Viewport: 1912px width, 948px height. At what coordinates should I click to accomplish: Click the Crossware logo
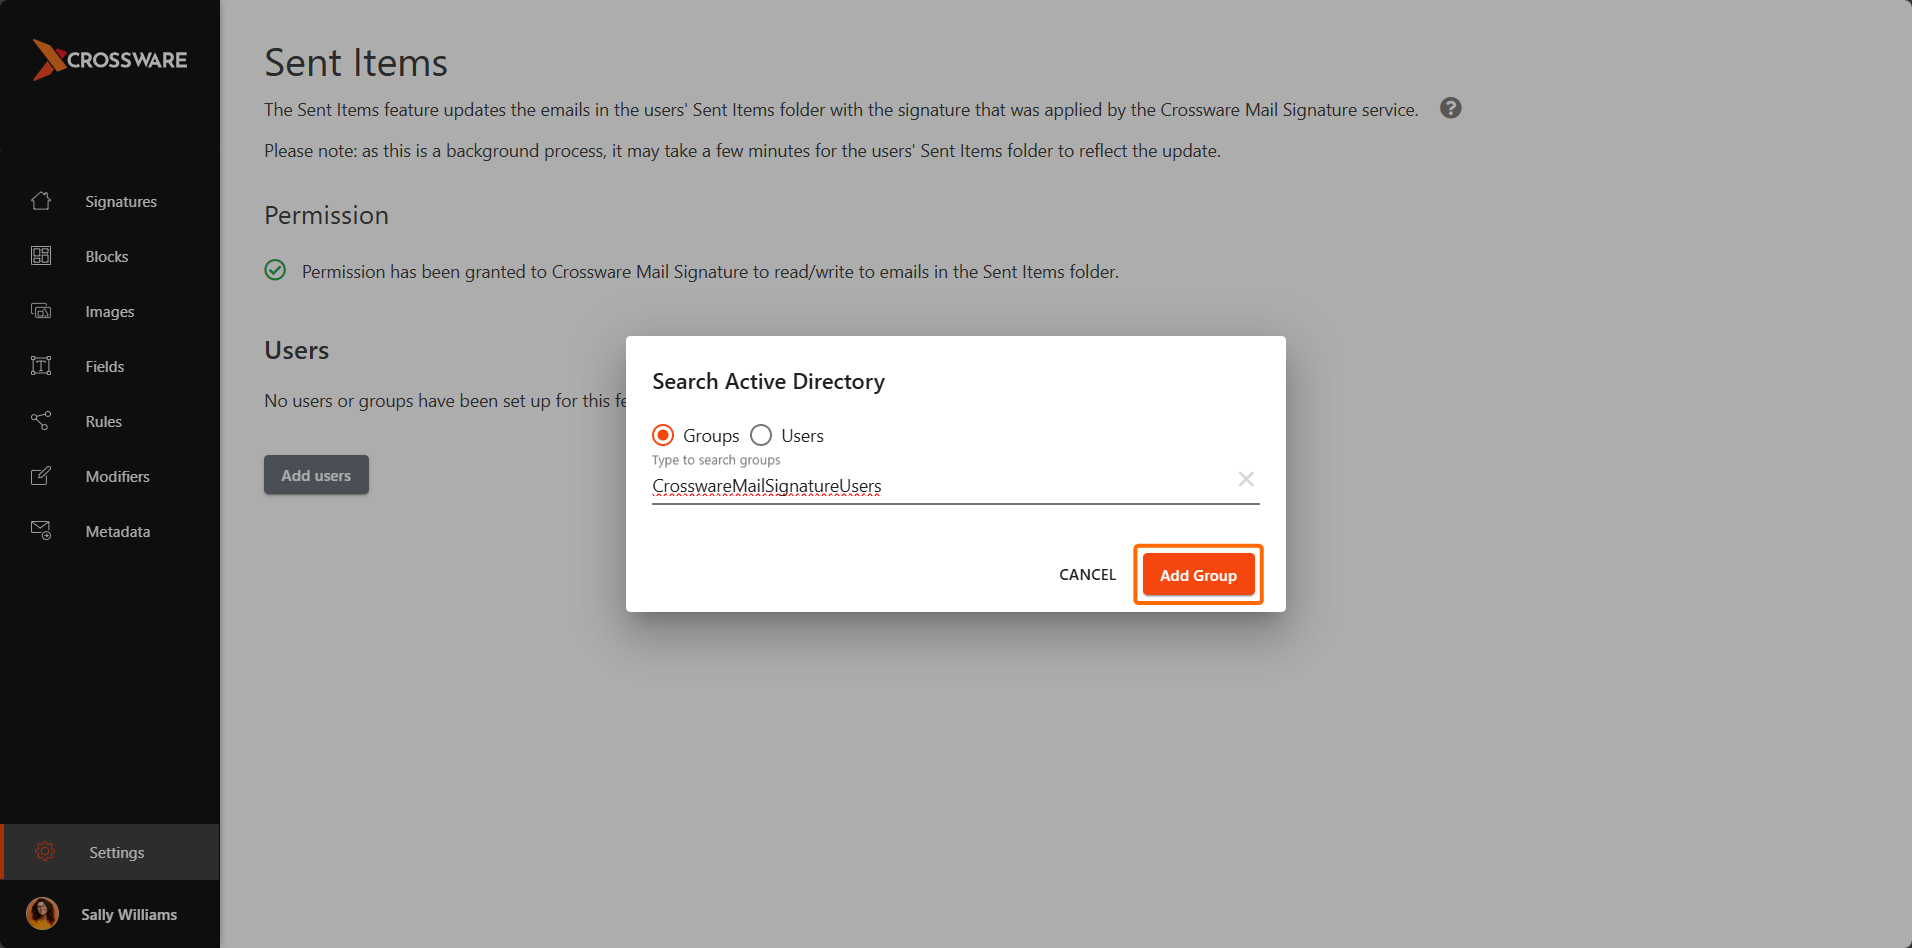pos(110,60)
